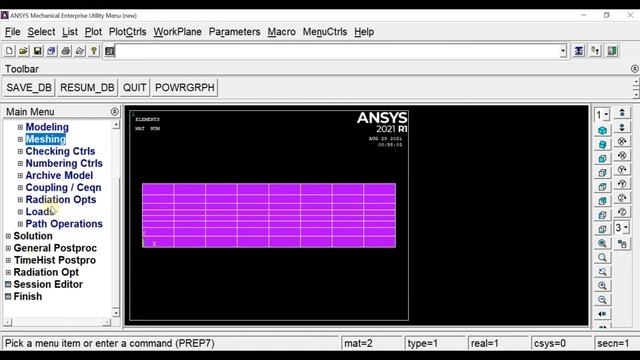This screenshot has width=640, height=360.
Task: Switch to Oblique view
Action: pos(602,144)
